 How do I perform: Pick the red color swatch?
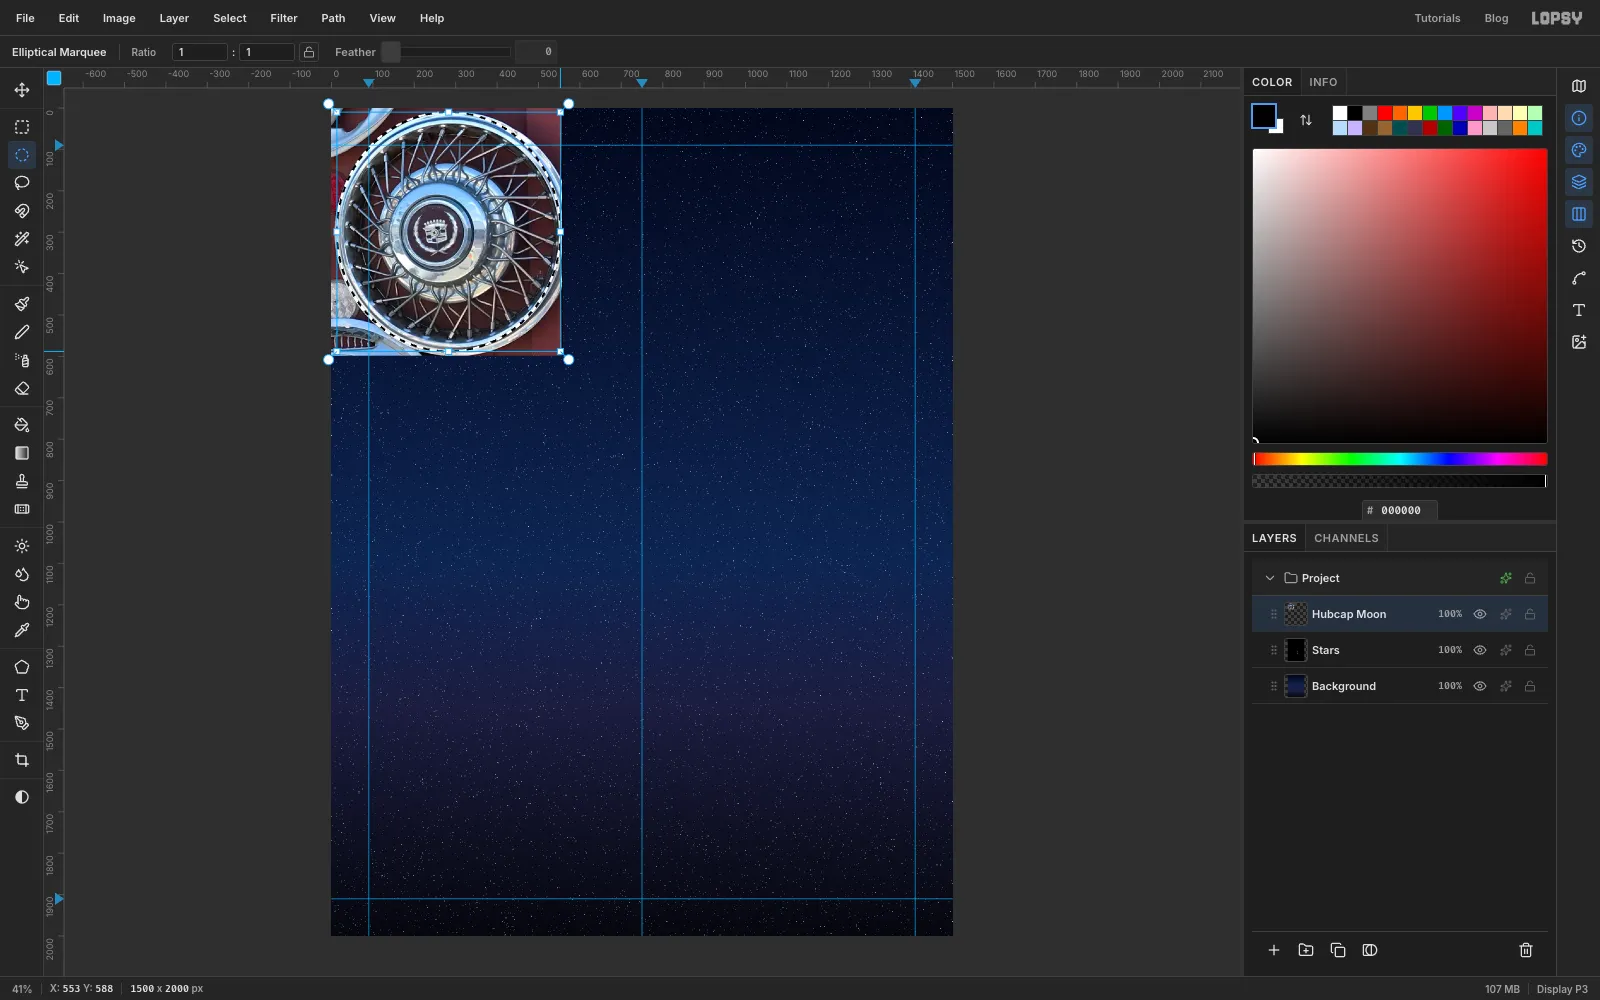pyautogui.click(x=1385, y=113)
